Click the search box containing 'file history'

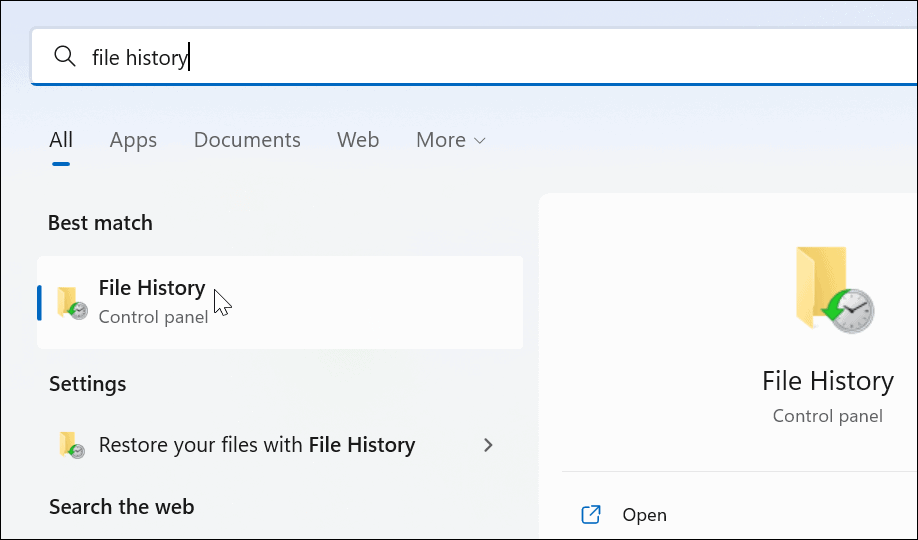(474, 57)
